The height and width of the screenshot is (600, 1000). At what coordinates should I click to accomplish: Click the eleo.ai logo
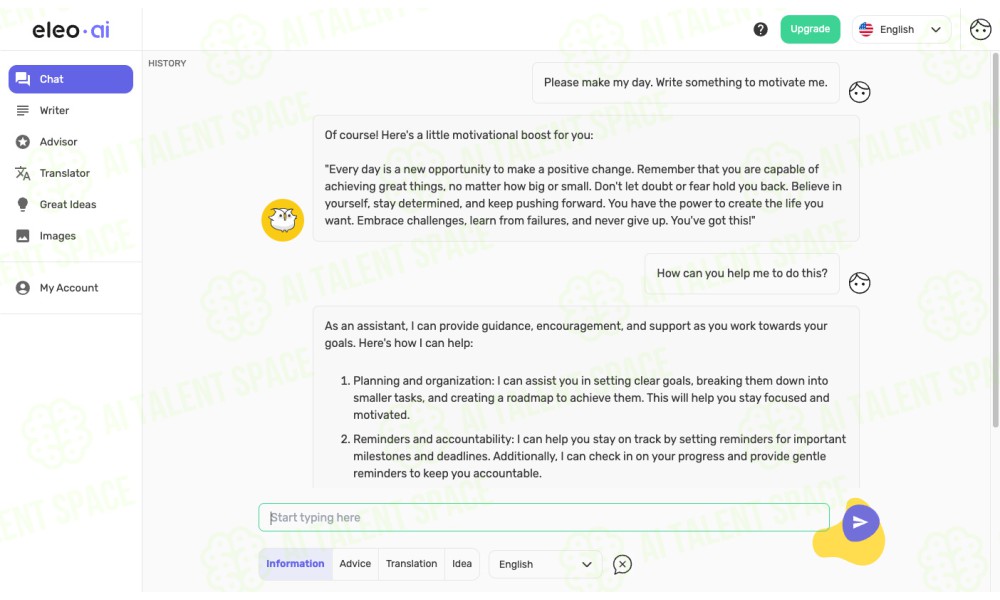71,29
